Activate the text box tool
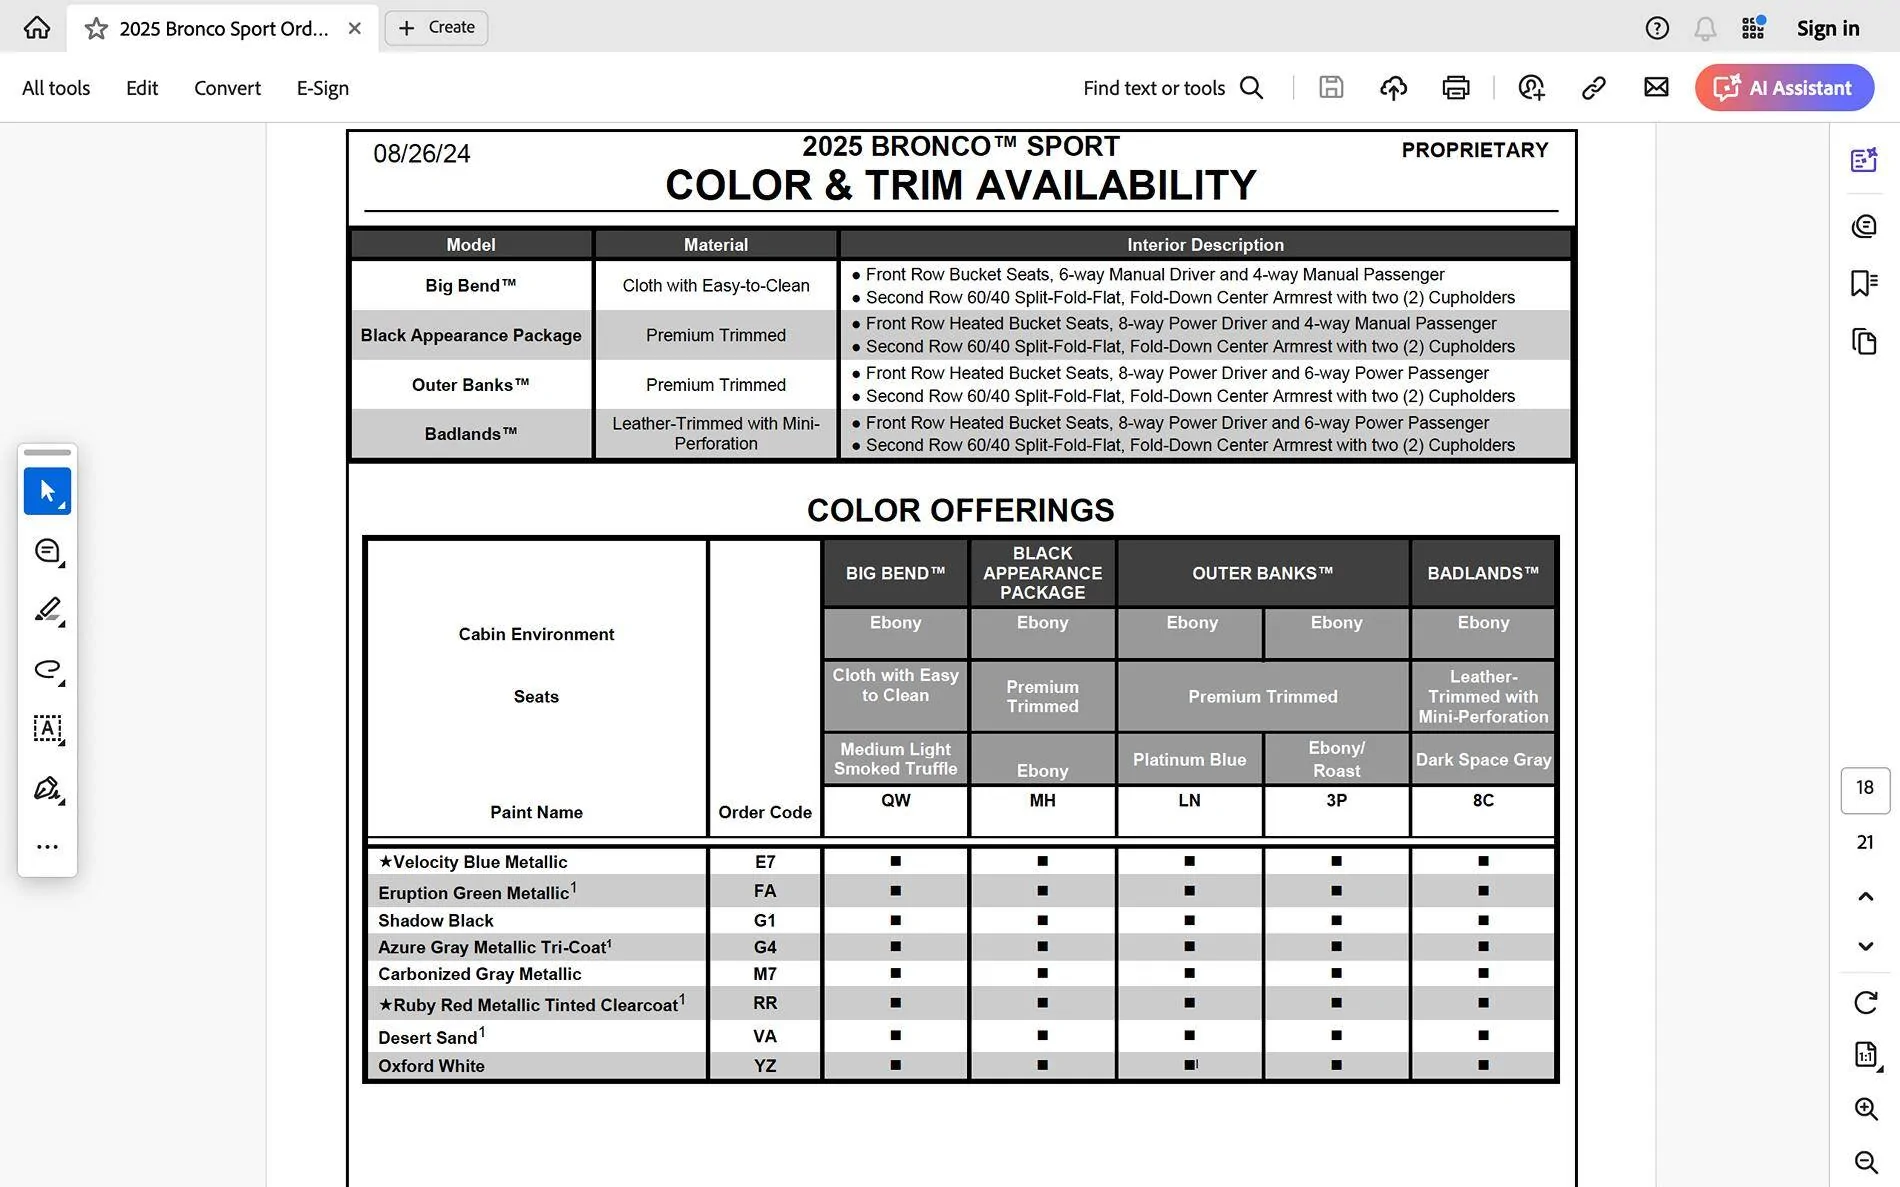Viewport: 1900px width, 1187px height. click(x=47, y=728)
